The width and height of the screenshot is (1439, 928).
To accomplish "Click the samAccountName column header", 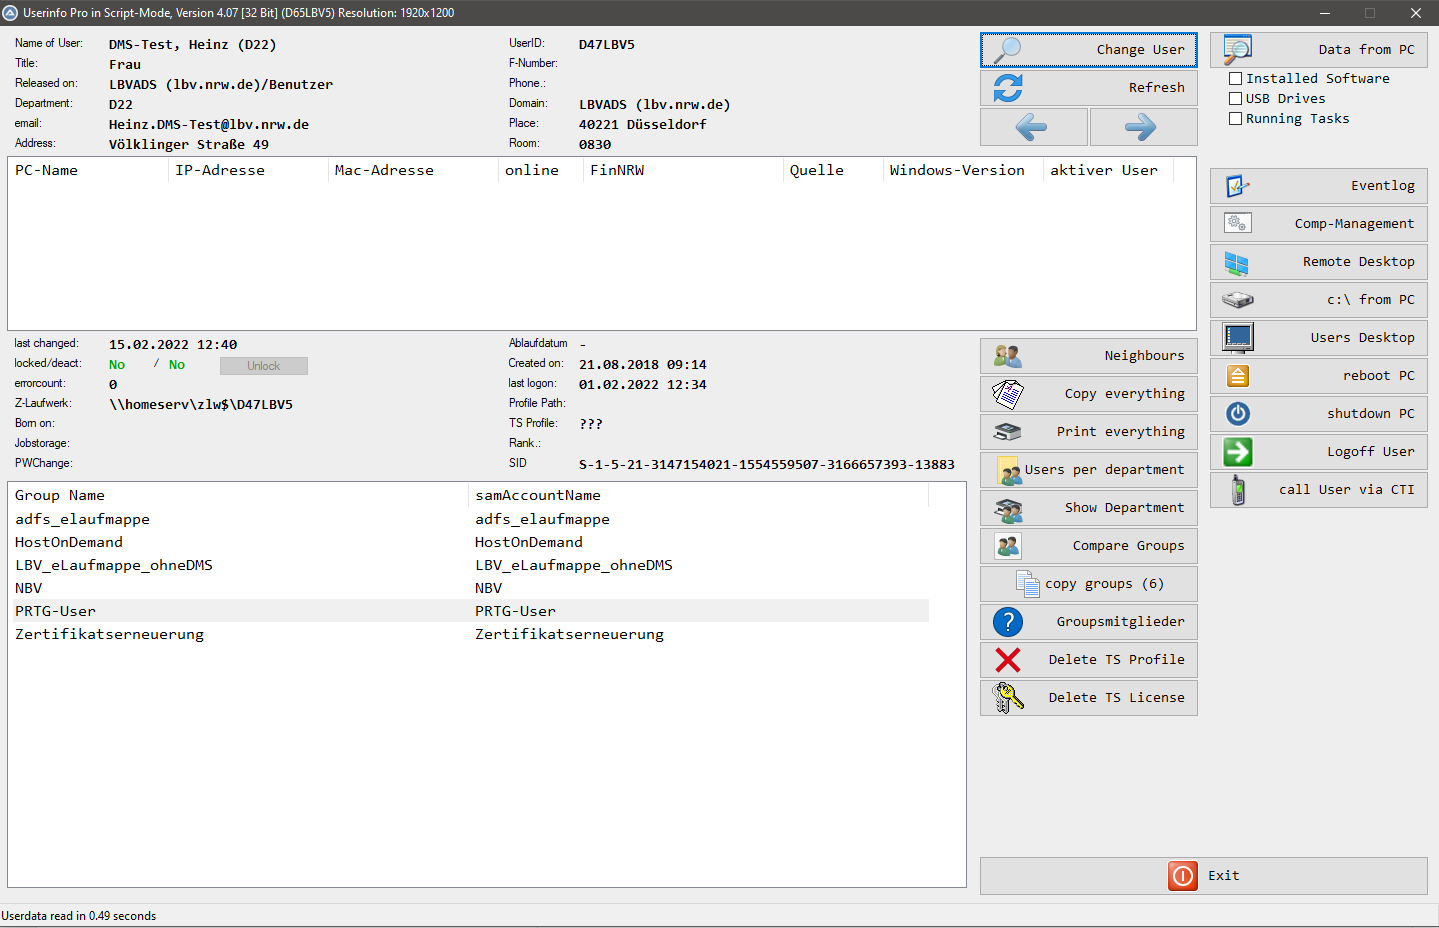I will click(x=698, y=496).
